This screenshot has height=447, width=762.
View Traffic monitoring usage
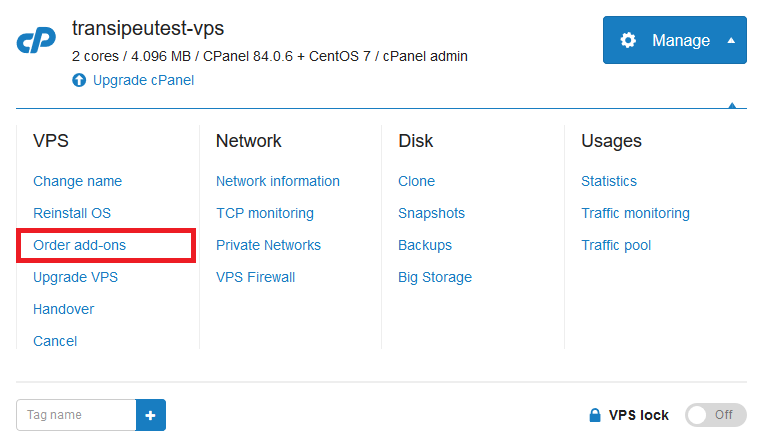[636, 213]
